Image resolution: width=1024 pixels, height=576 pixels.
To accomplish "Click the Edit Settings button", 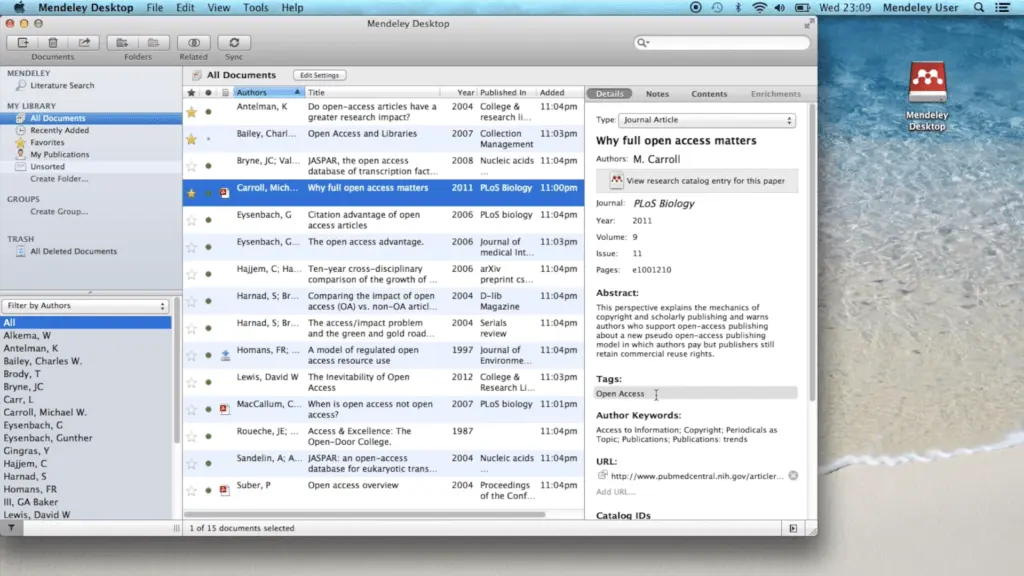I will [319, 75].
